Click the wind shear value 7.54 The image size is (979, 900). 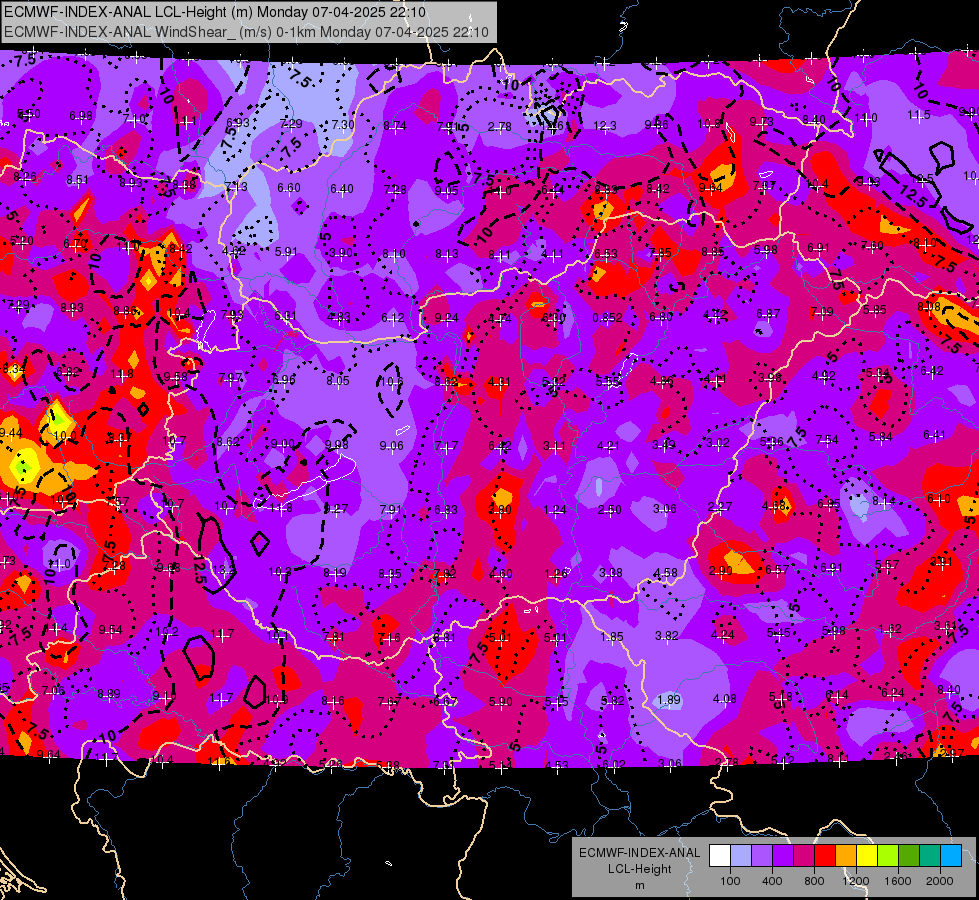tap(827, 440)
